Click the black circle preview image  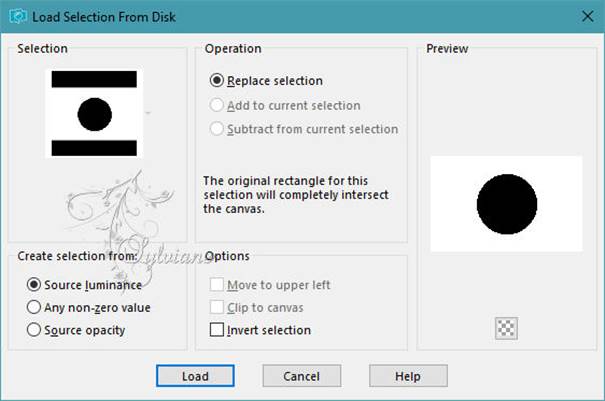[506, 204]
